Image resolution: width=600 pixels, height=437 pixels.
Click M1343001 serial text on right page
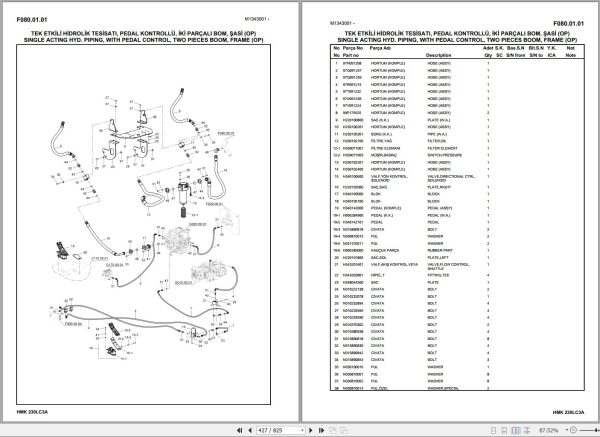coord(342,23)
